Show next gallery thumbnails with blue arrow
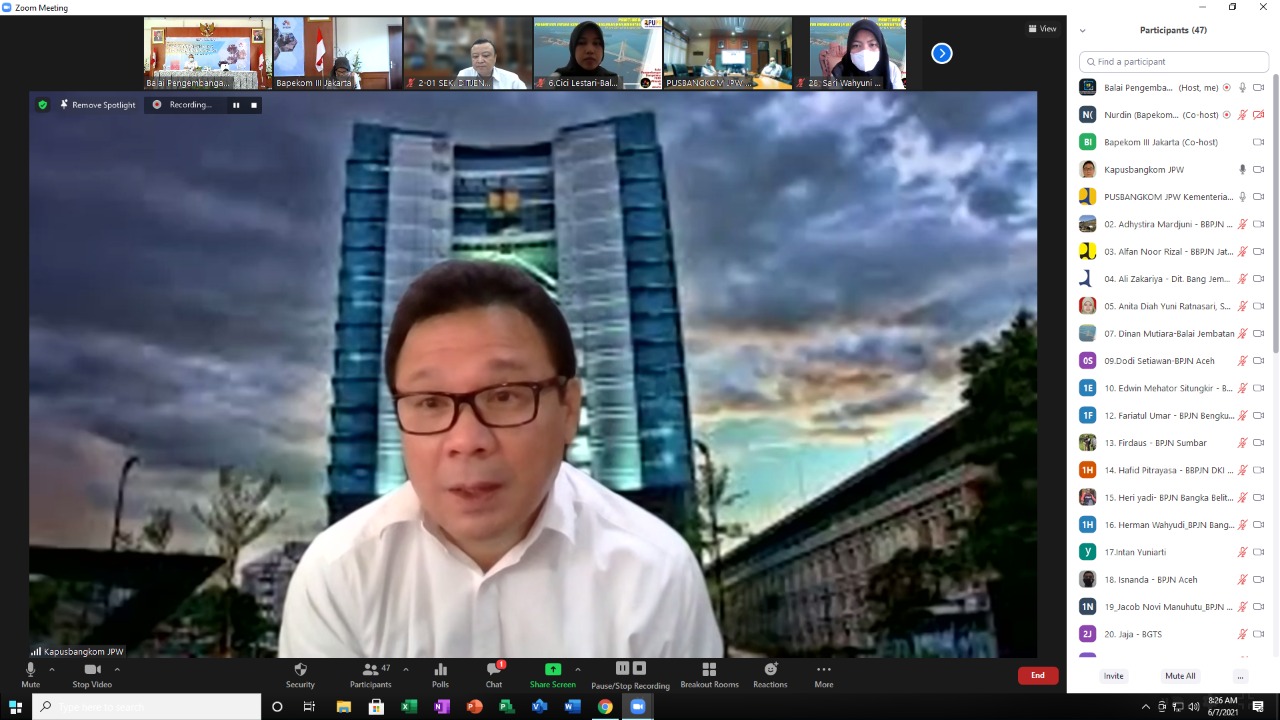 tap(942, 53)
